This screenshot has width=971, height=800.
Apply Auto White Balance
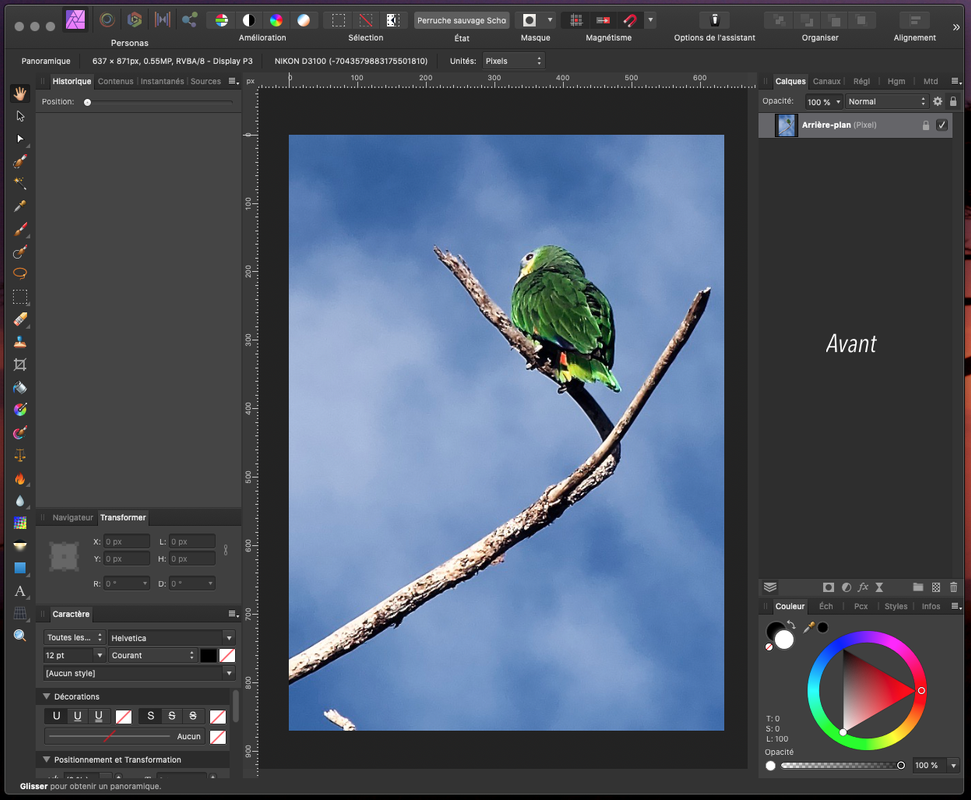click(x=303, y=20)
